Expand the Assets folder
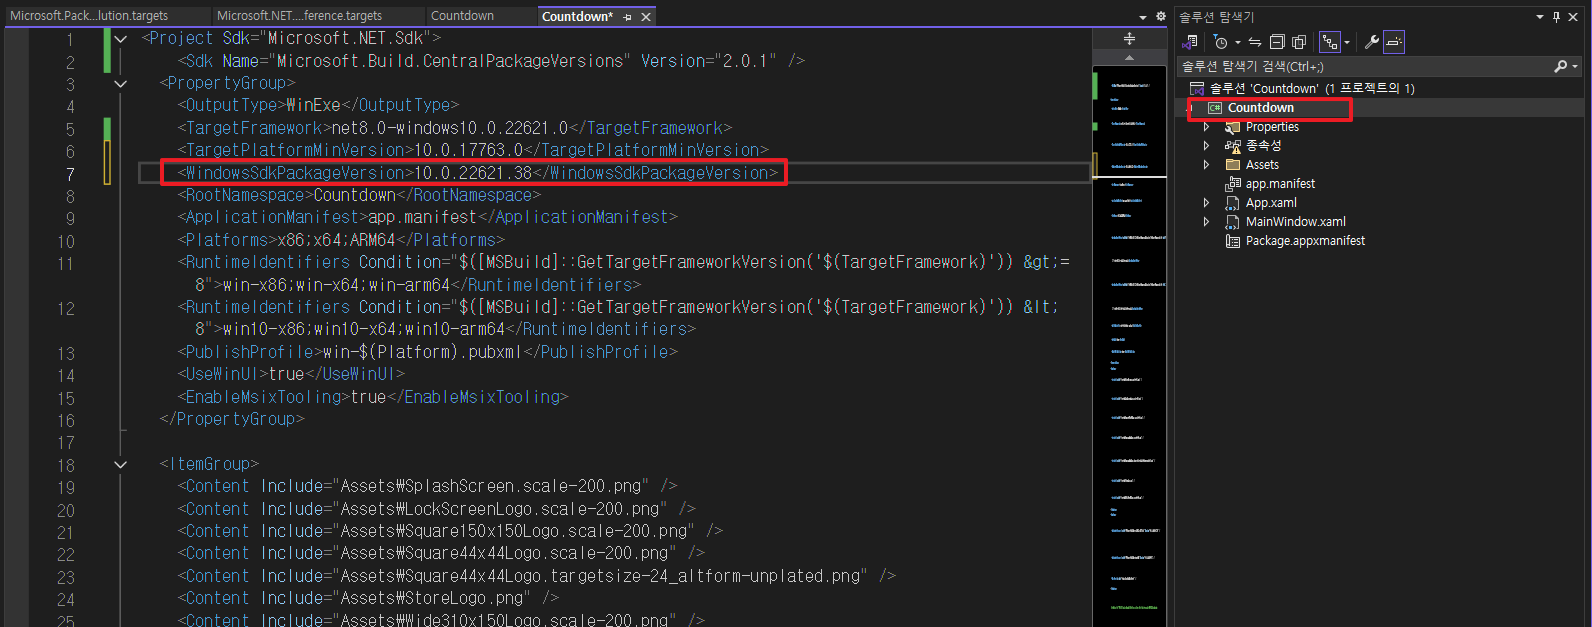This screenshot has height=627, width=1592. point(1206,165)
